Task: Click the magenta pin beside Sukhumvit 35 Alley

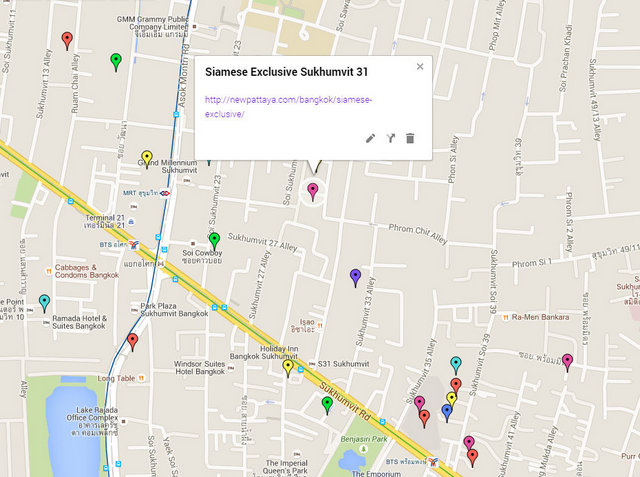Action: coord(420,403)
